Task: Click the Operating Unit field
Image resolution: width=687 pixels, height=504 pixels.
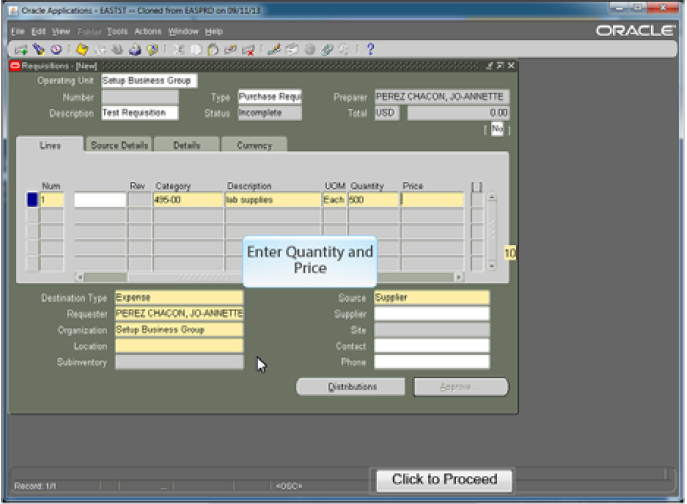Action: coord(149,81)
